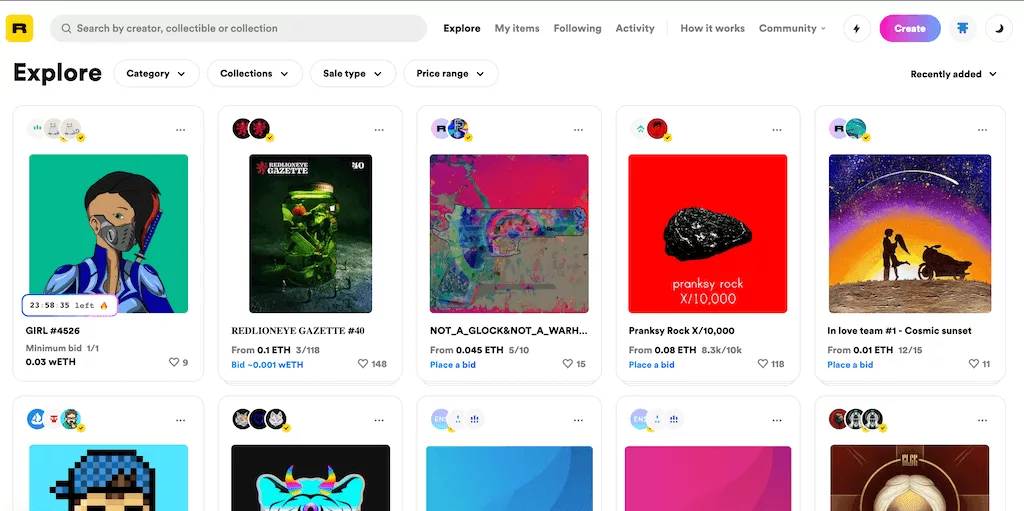The width and height of the screenshot is (1024, 511).
Task: Open the Following tab
Action: (577, 28)
